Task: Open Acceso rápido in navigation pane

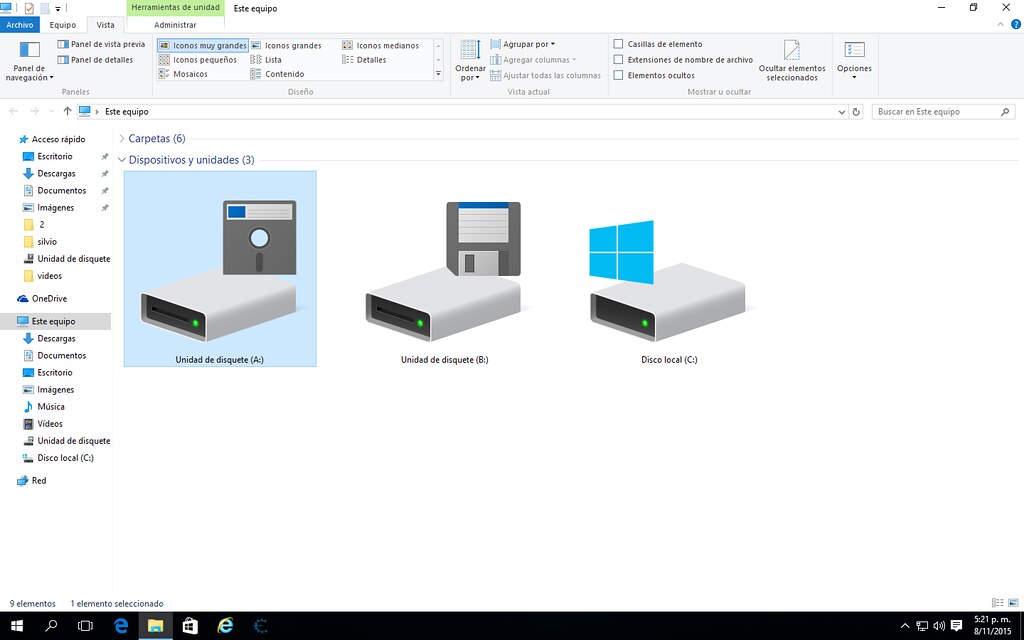Action: [52, 139]
